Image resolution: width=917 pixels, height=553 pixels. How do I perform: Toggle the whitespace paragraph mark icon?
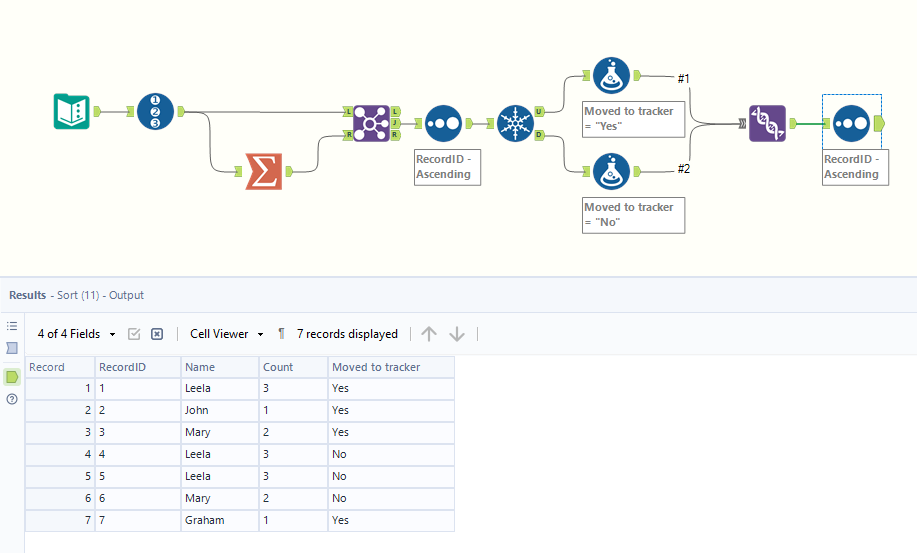(x=281, y=334)
